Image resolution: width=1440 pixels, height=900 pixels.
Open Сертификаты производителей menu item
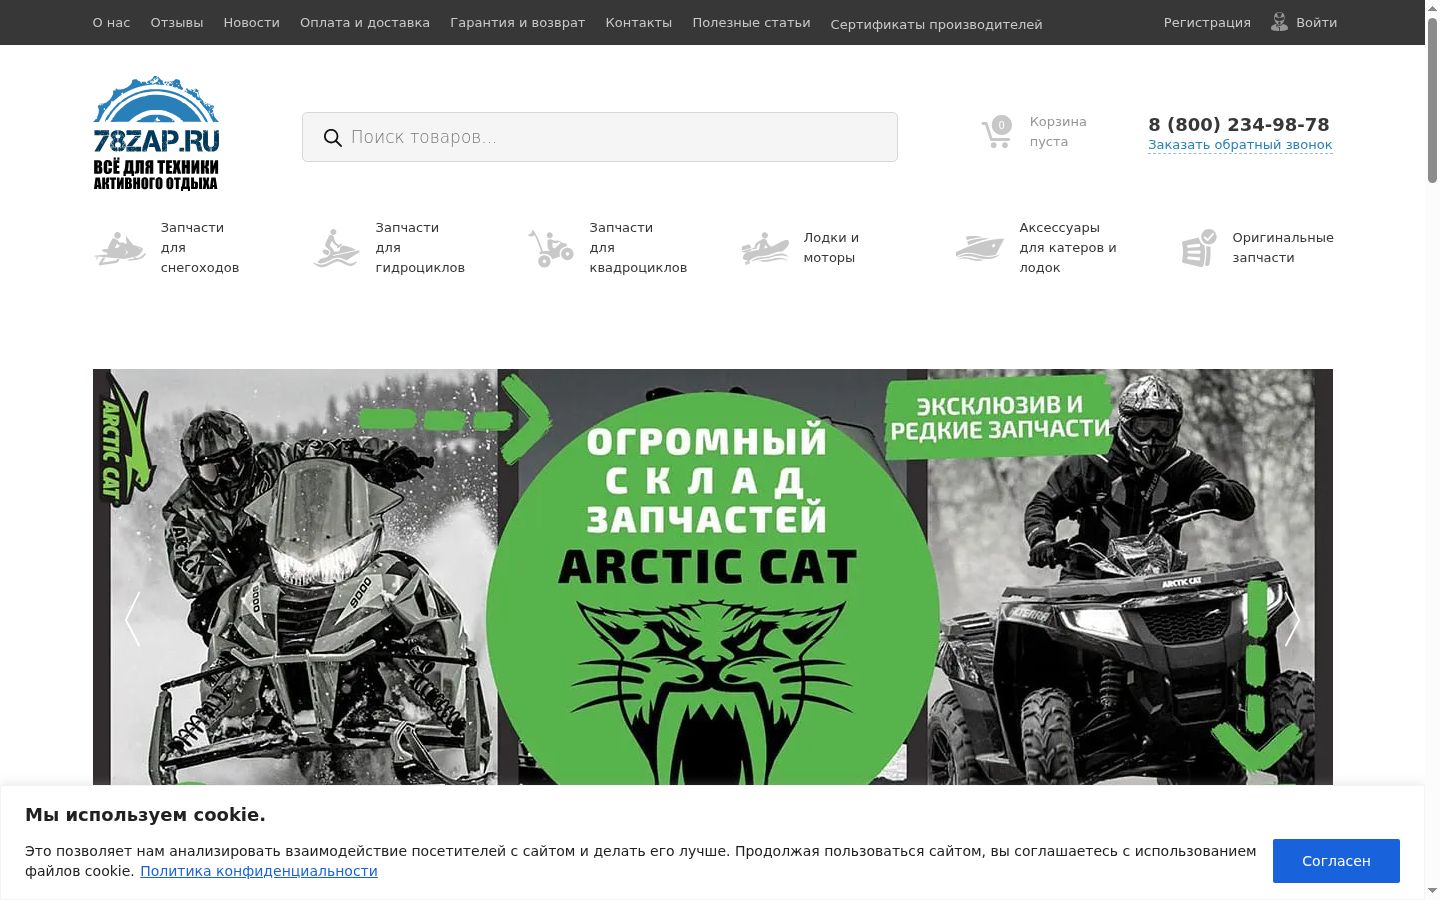[x=936, y=24]
